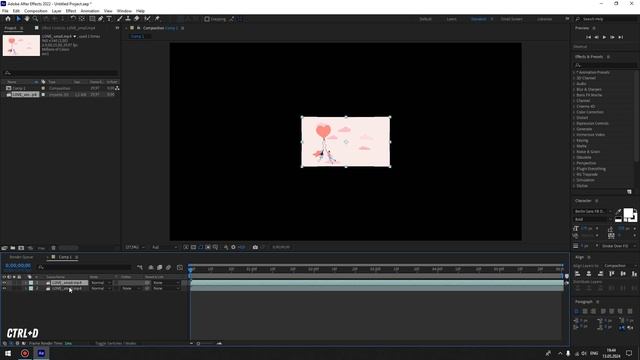Open layer 1 blending Mode dropdown
This screenshot has width=640, height=360.
point(100,282)
